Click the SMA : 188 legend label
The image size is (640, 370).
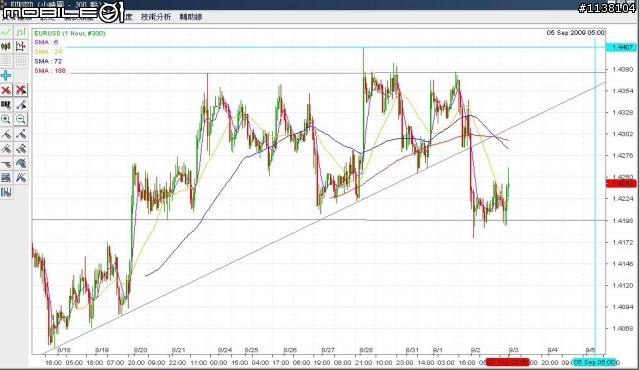tap(50, 71)
